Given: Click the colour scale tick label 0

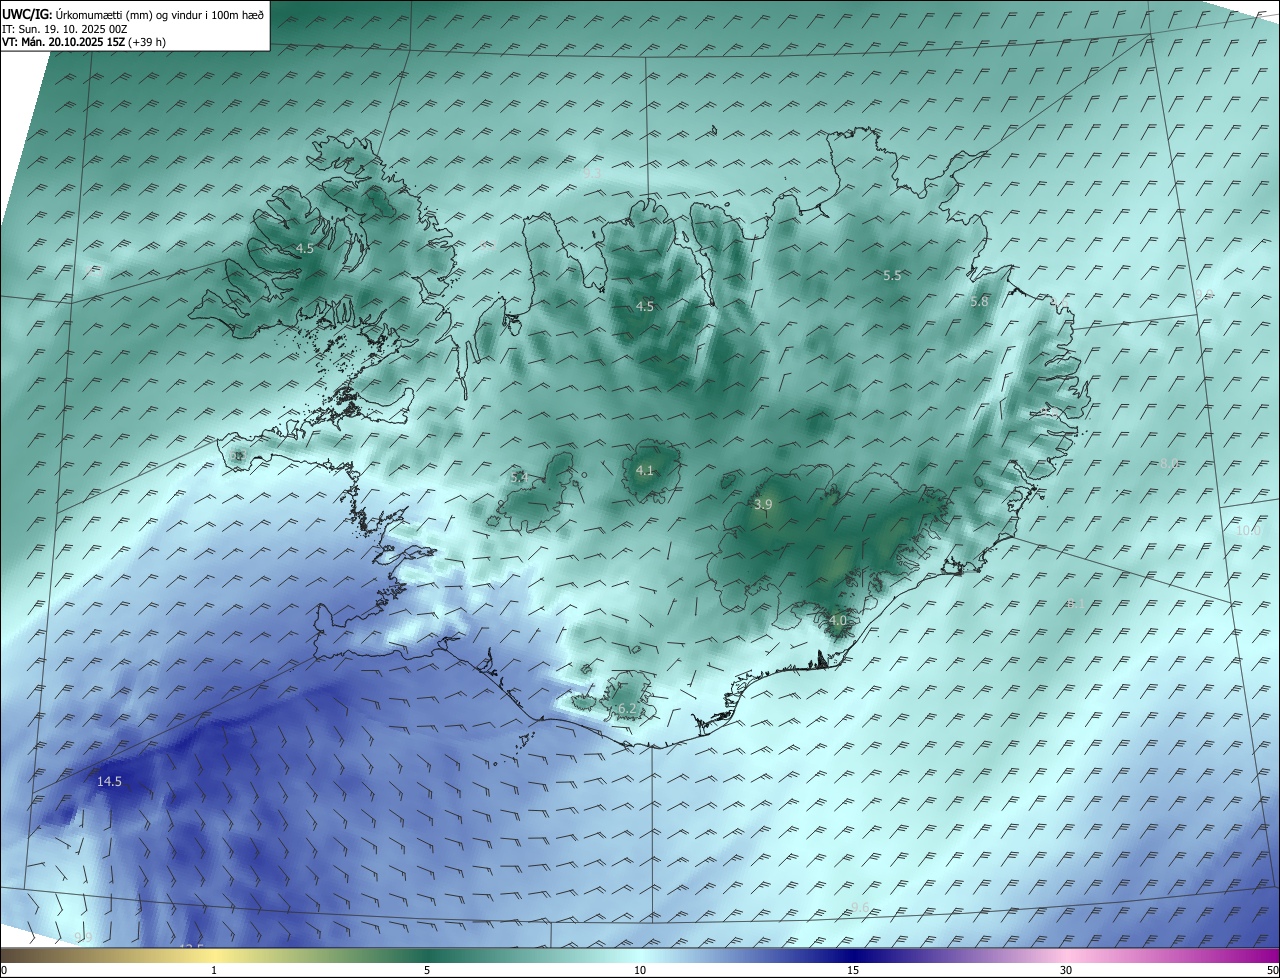Looking at the screenshot, I should (x=3, y=970).
